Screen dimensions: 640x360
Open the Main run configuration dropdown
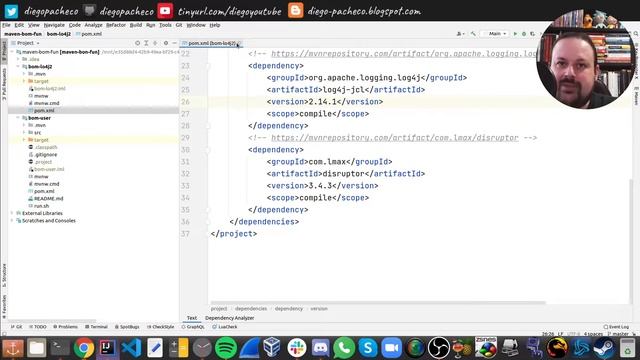495,33
